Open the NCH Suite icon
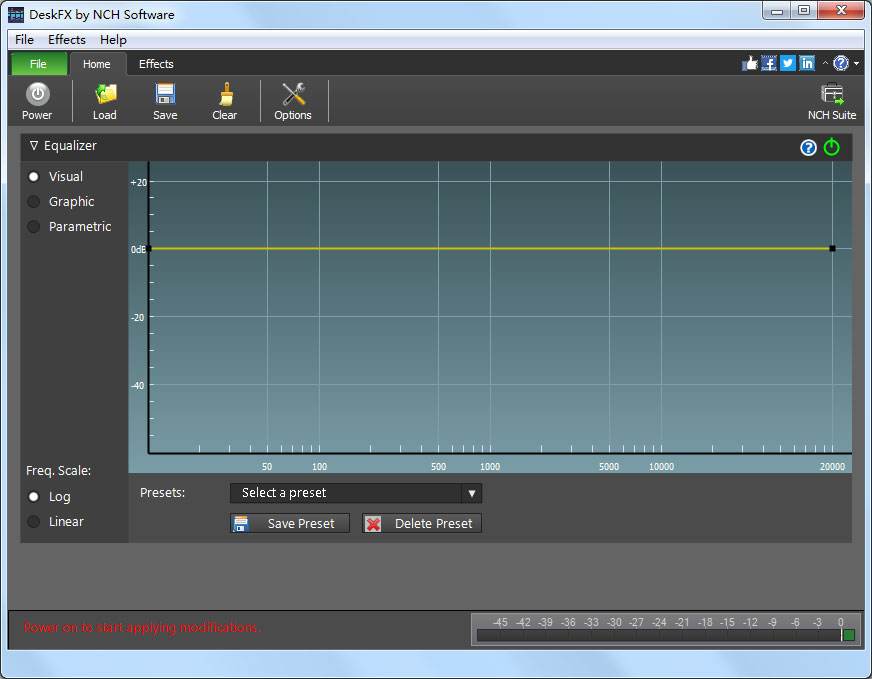Viewport: 872px width, 679px height. [x=832, y=101]
